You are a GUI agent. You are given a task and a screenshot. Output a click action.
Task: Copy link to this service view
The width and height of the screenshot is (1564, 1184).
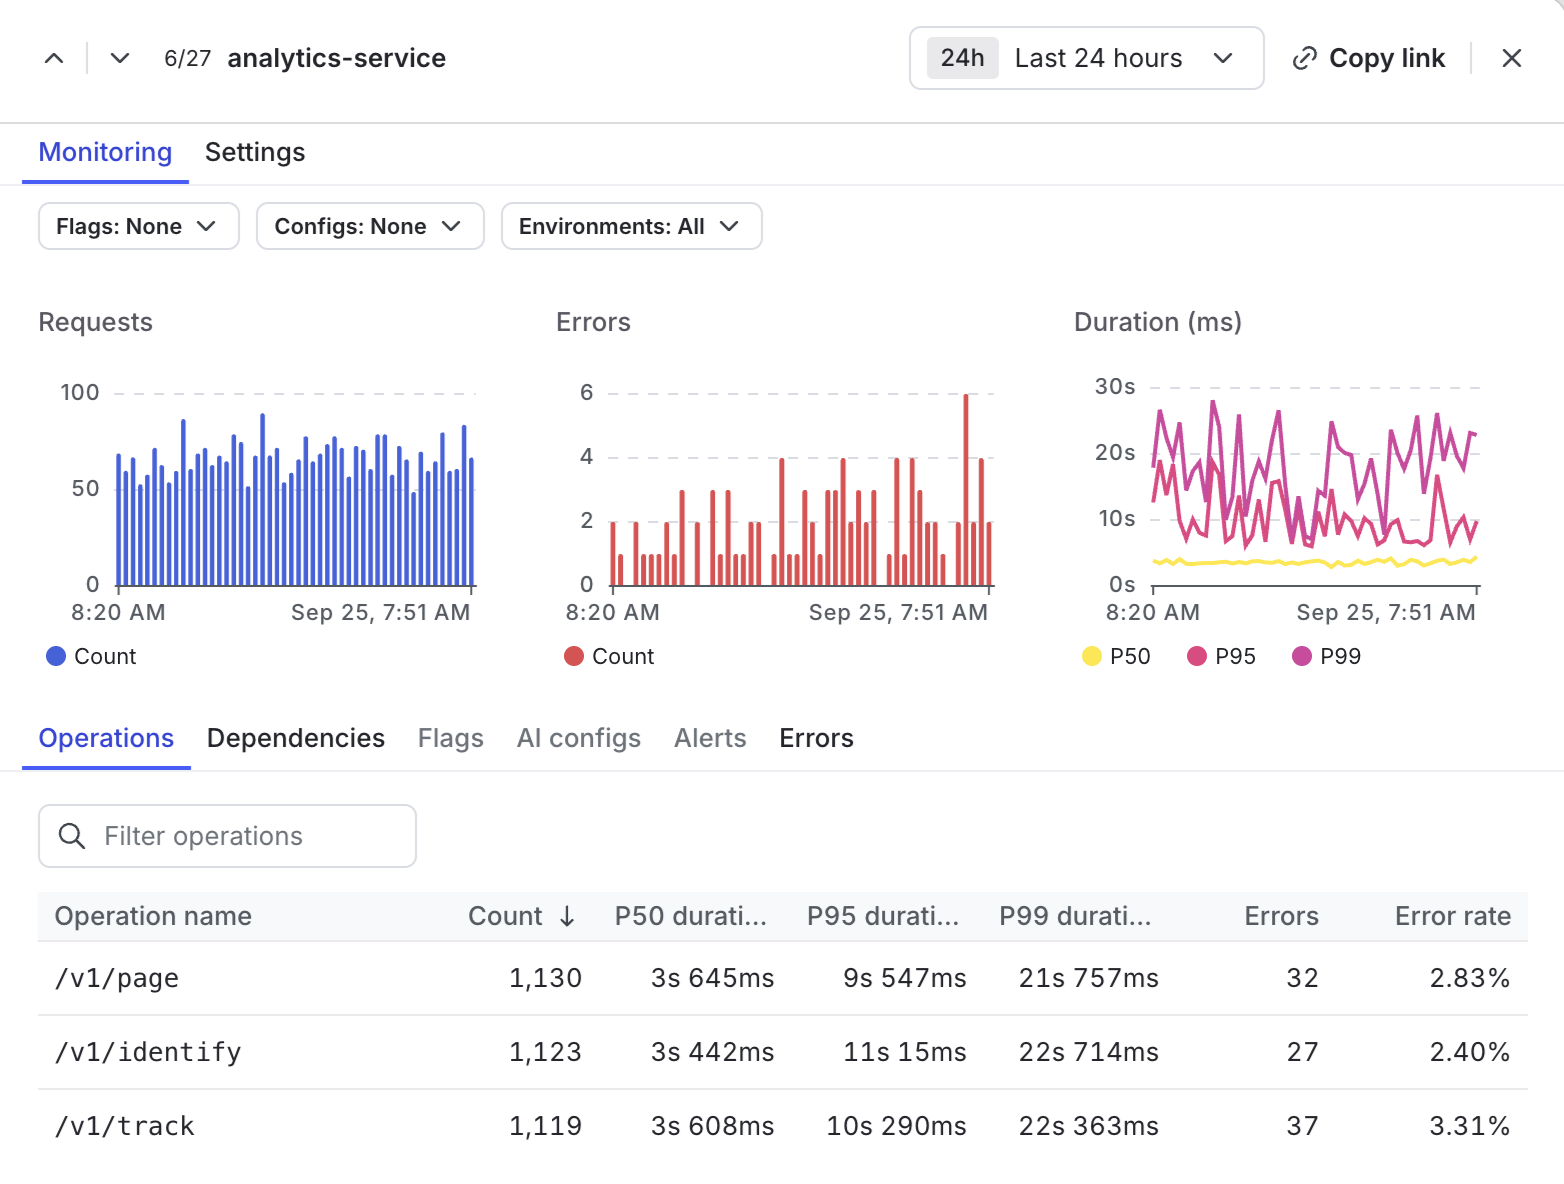(x=1369, y=58)
